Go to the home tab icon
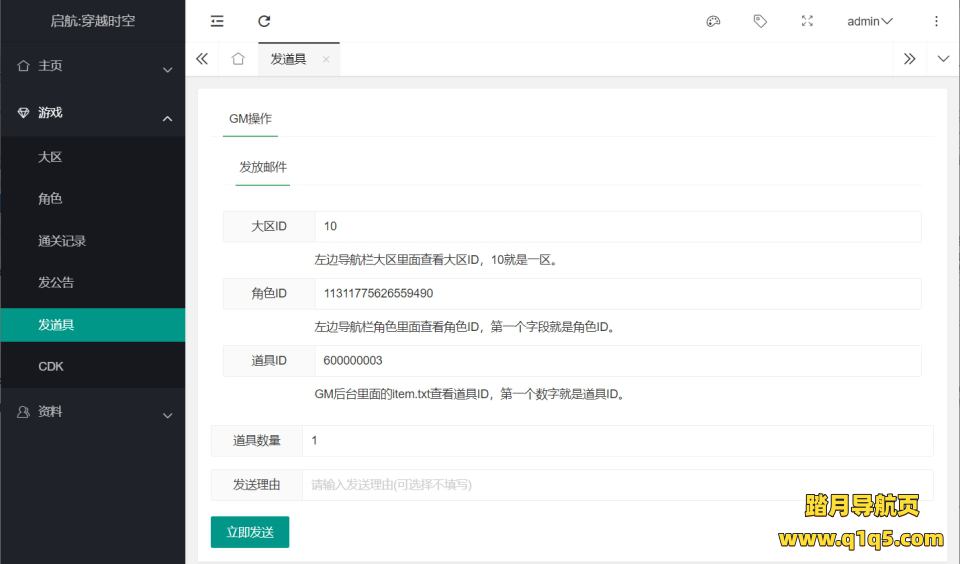This screenshot has height=564, width=960. 238,59
